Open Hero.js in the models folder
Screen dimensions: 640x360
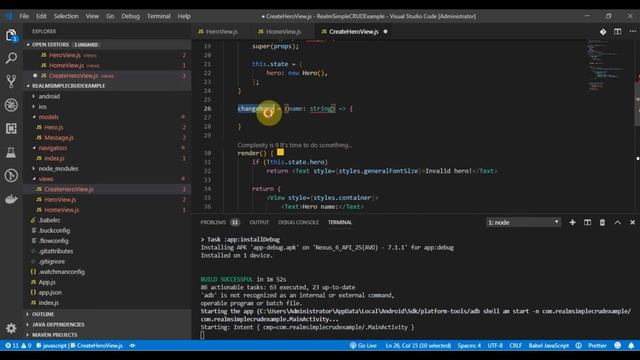tap(53, 127)
